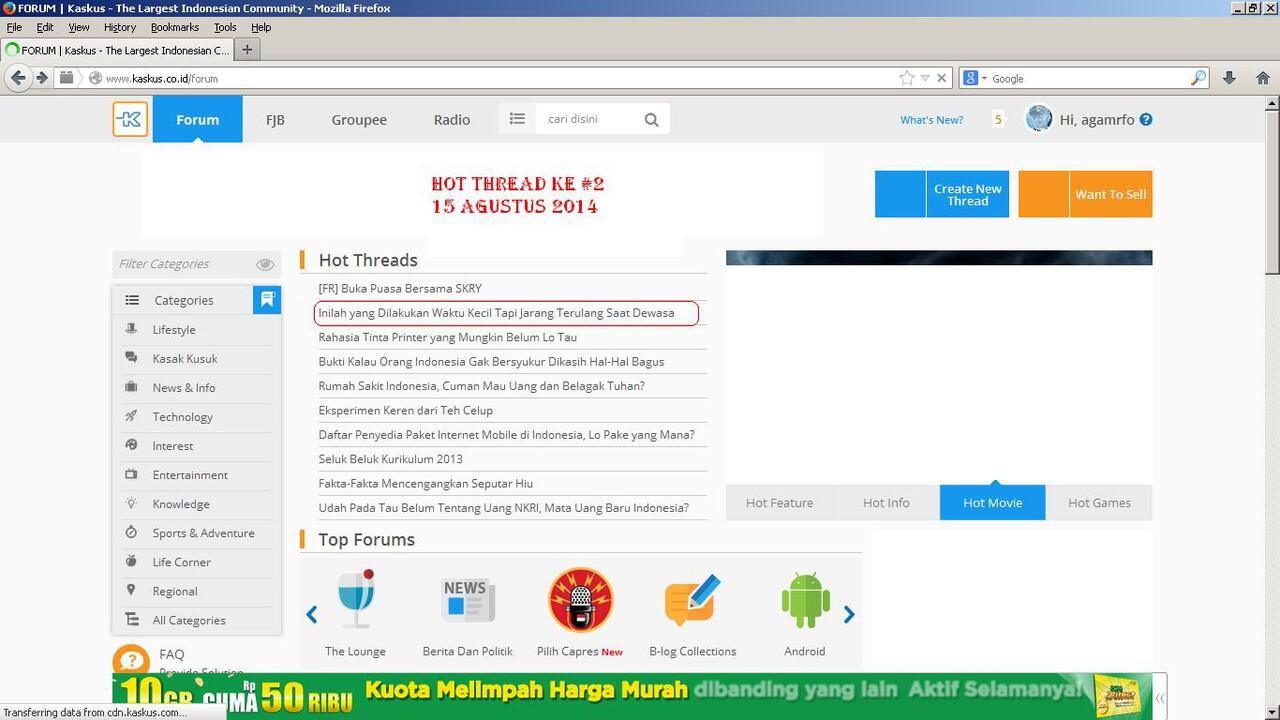Screen dimensions: 1280x720
Task: Click the browser Forward arrow button
Action: (x=42, y=78)
